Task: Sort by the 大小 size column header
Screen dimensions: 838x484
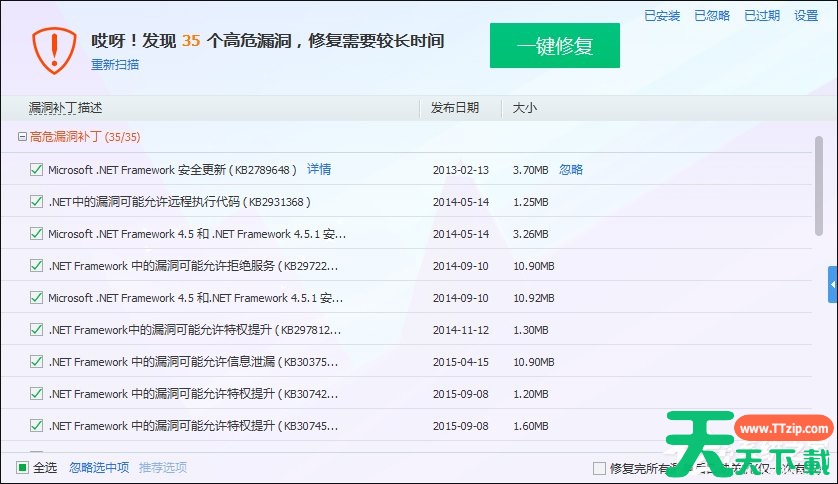Action: pyautogui.click(x=525, y=108)
